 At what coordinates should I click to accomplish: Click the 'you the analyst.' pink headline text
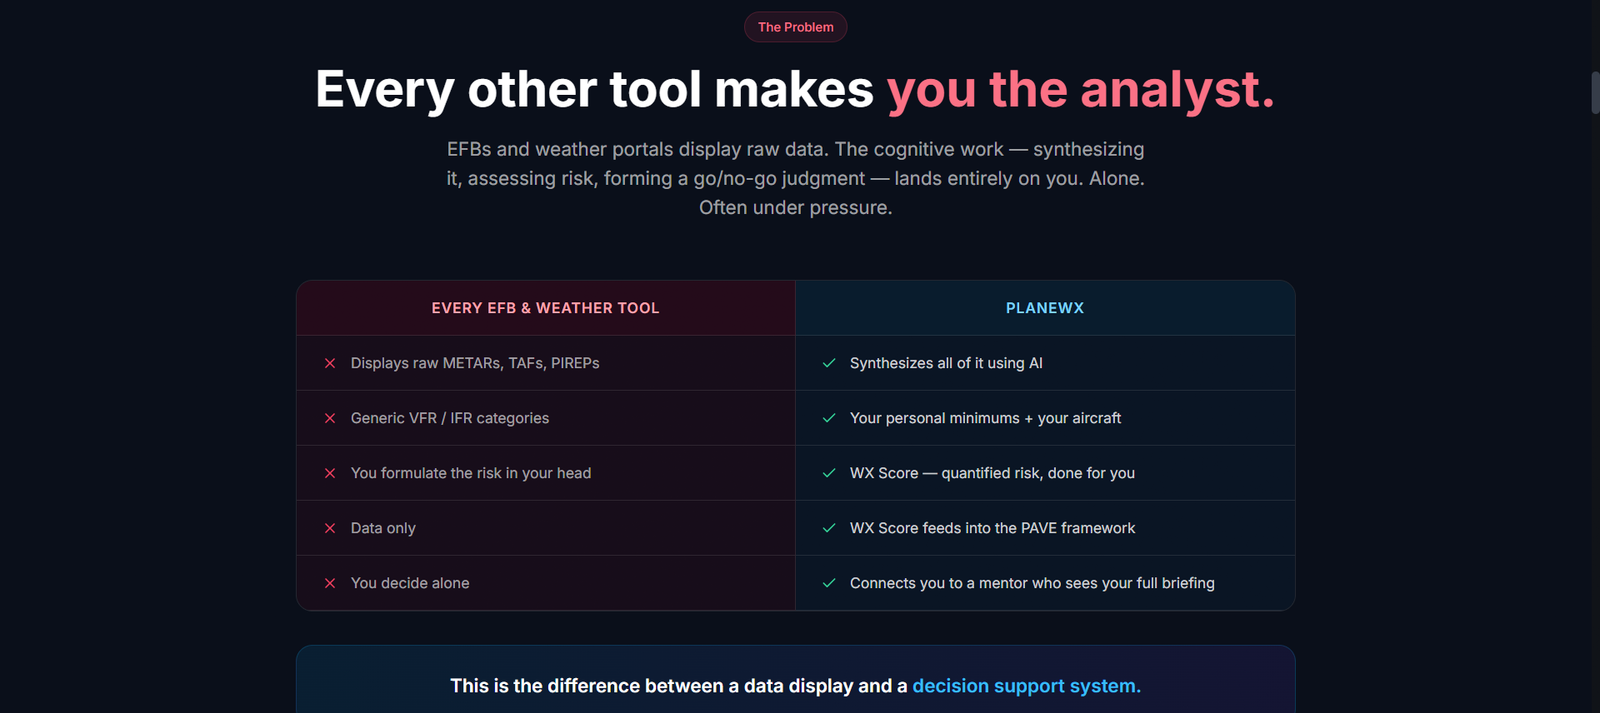pos(1081,89)
